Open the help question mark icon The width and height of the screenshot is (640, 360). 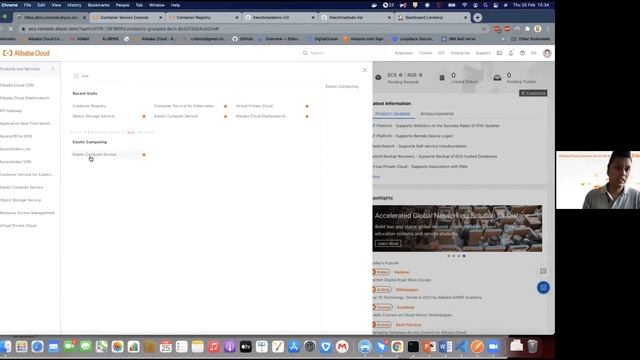(522, 53)
